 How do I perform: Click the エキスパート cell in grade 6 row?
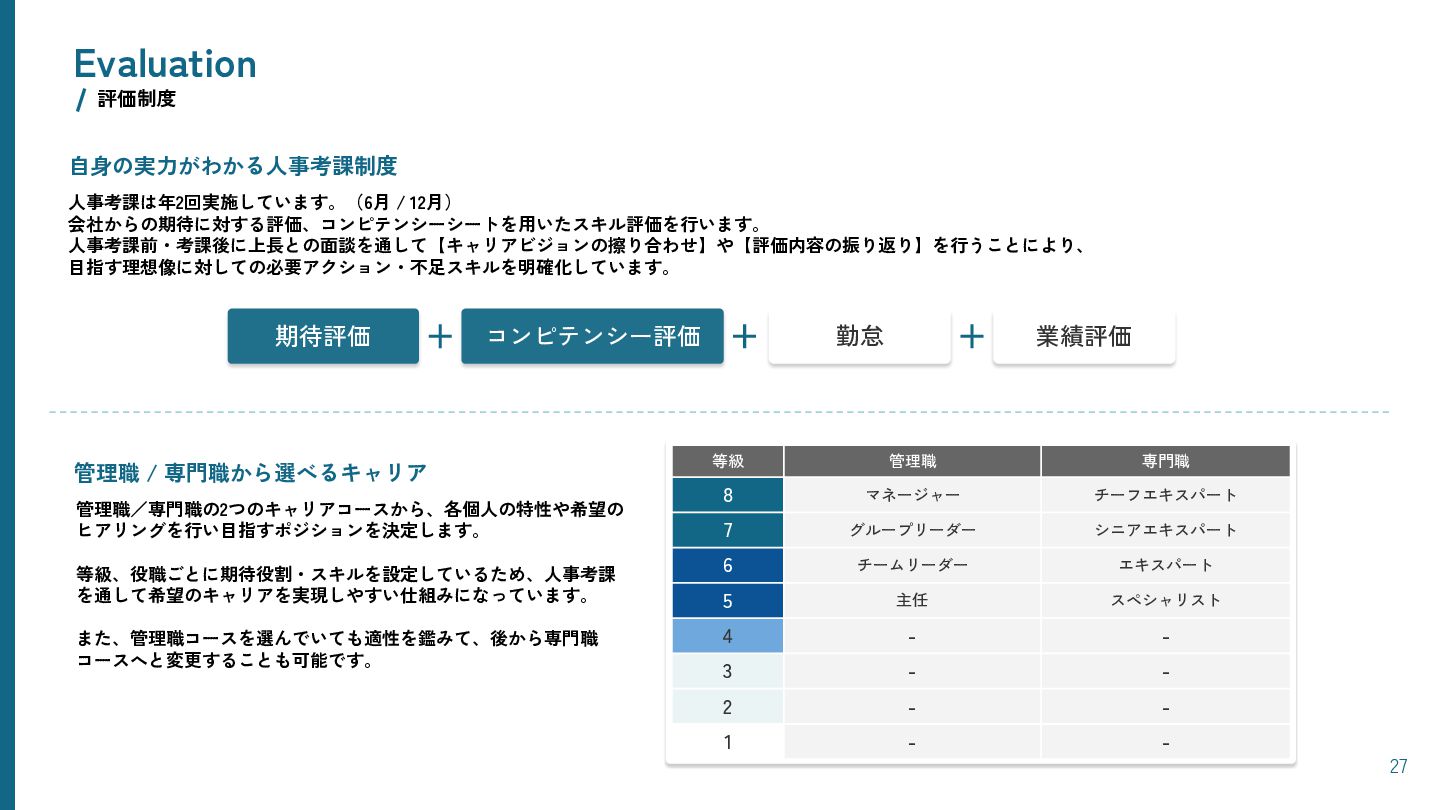[x=1166, y=565]
